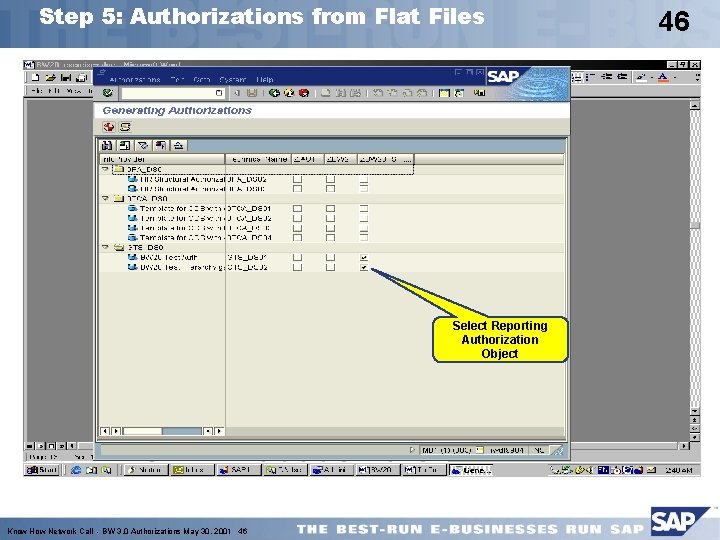720x540 pixels.
Task: Open the Edit menu in SAP window
Action: pos(177,79)
